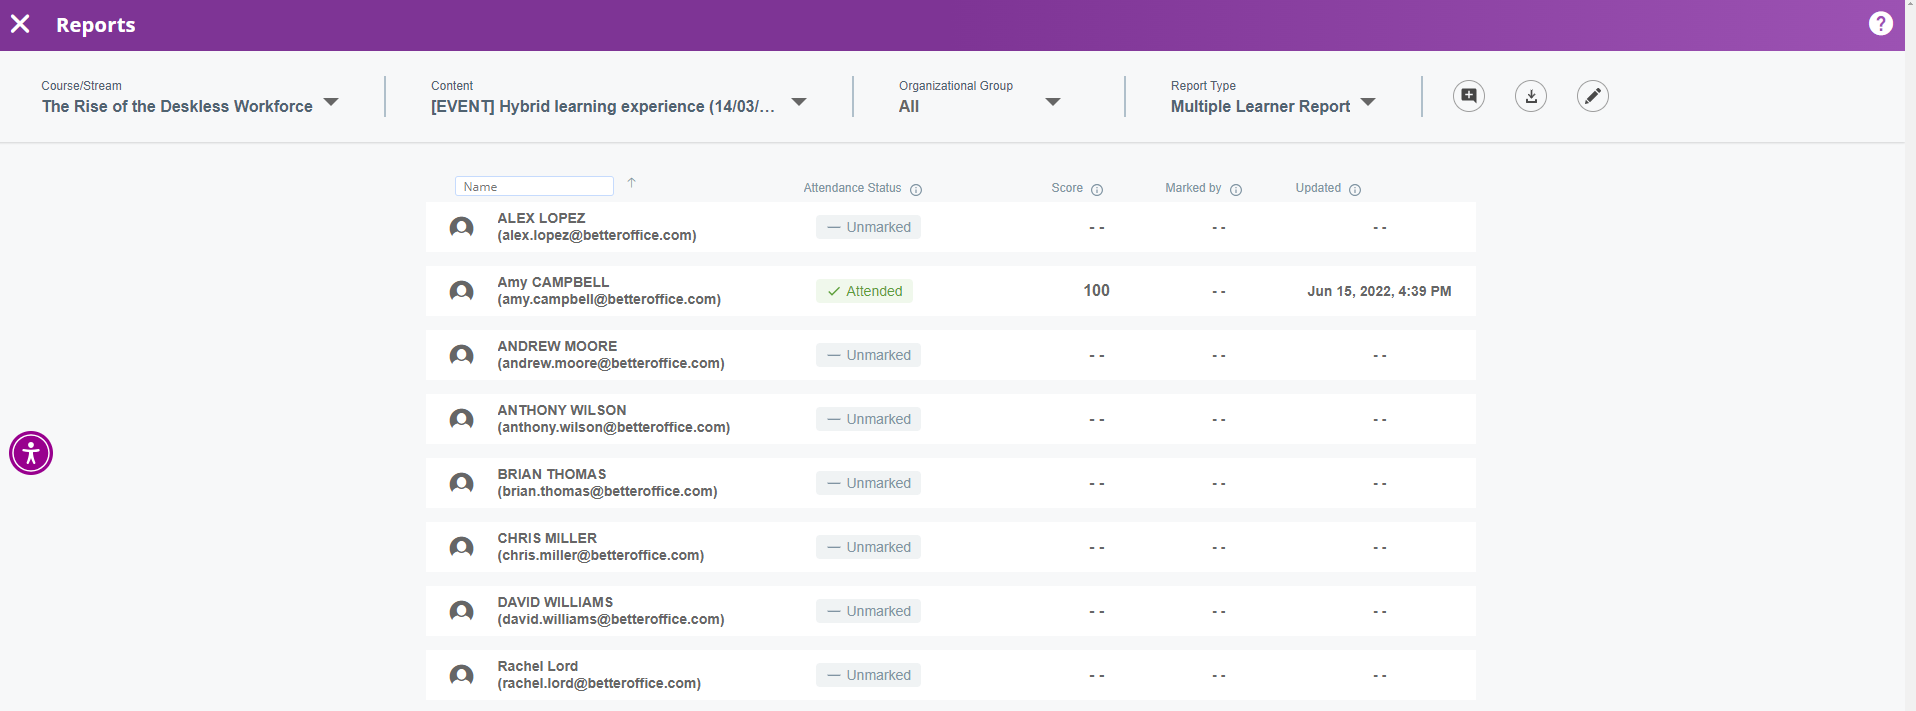This screenshot has height=711, width=1916.
Task: Click the Name search input field
Action: coord(534,187)
